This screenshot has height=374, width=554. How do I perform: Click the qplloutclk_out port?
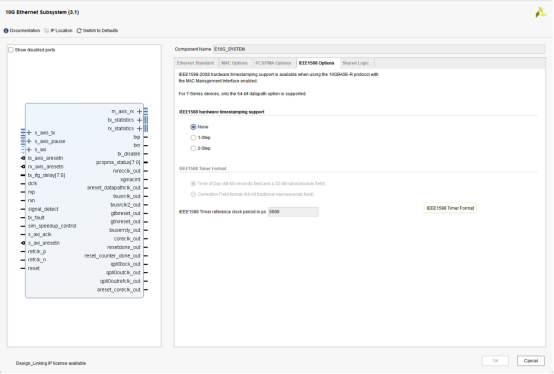click(123, 273)
